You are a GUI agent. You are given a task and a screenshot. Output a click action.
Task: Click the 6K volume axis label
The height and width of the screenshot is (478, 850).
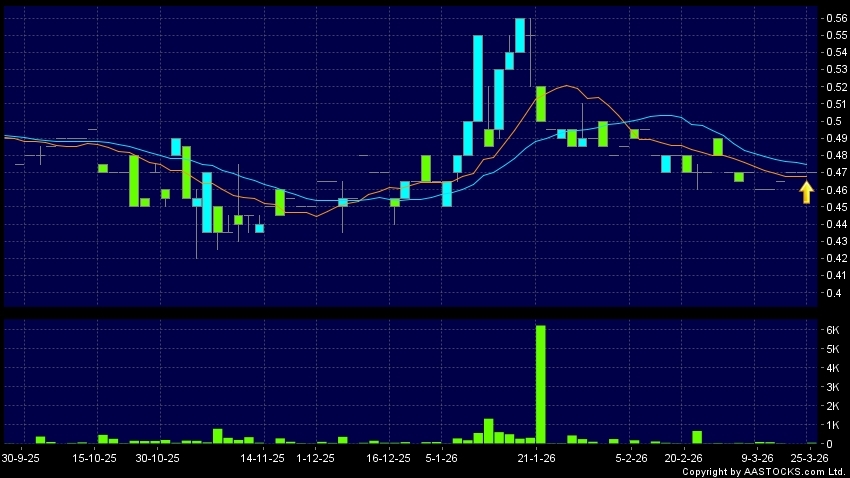(x=829, y=330)
